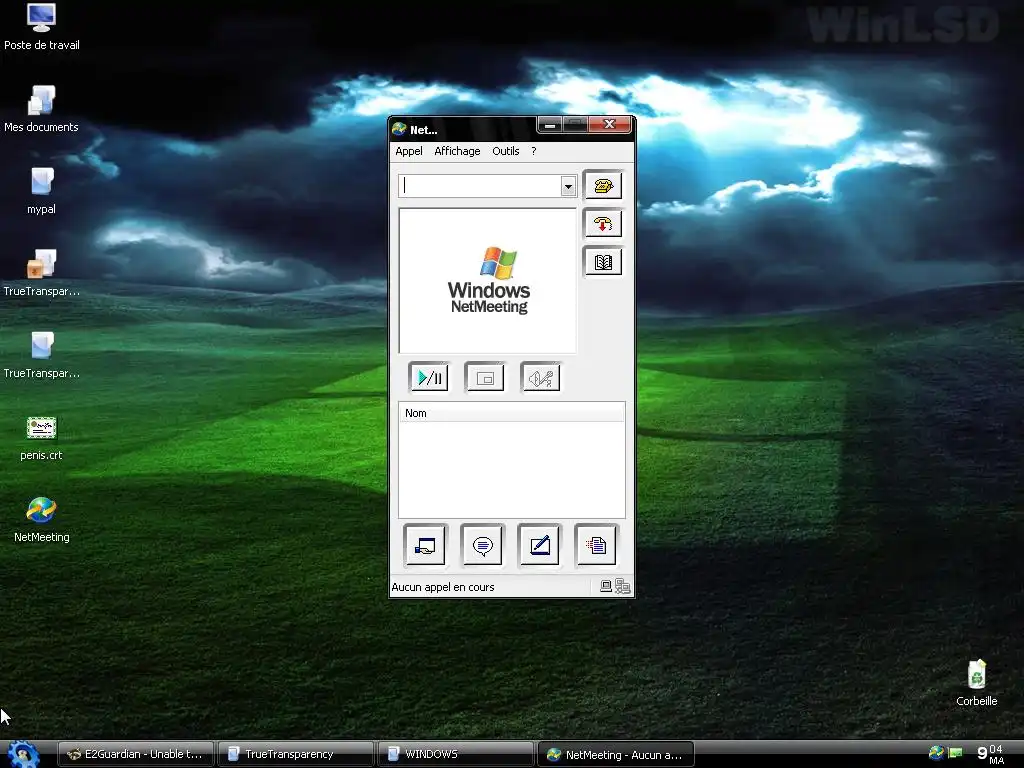
Task: Select the Corbeille recycle bin
Action: coord(976,683)
